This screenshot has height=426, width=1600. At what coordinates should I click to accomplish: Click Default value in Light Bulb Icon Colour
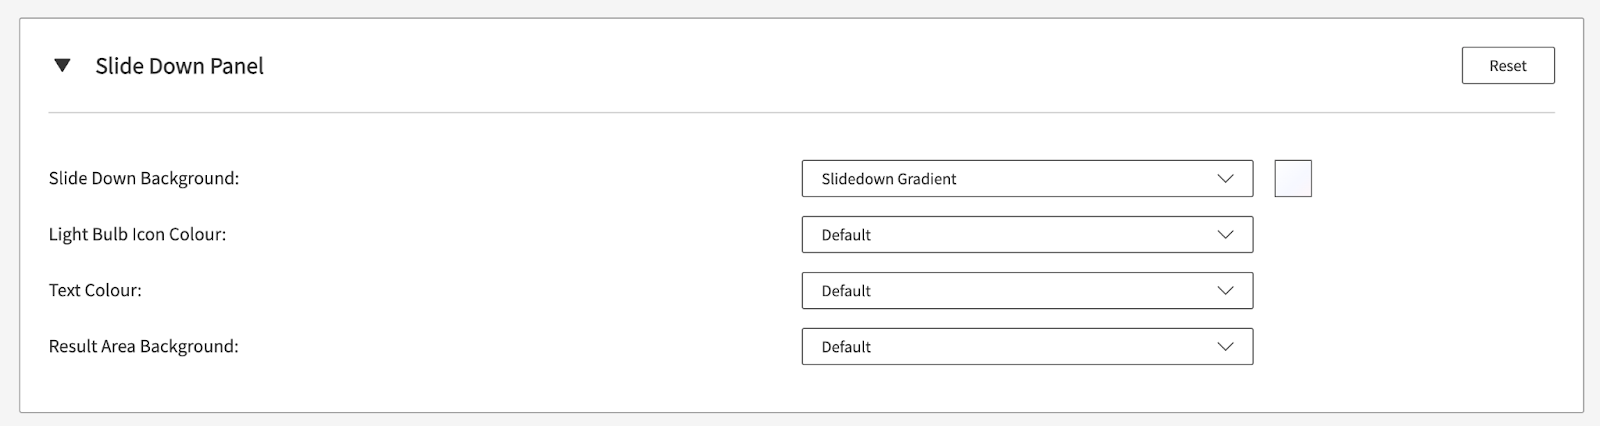click(846, 235)
